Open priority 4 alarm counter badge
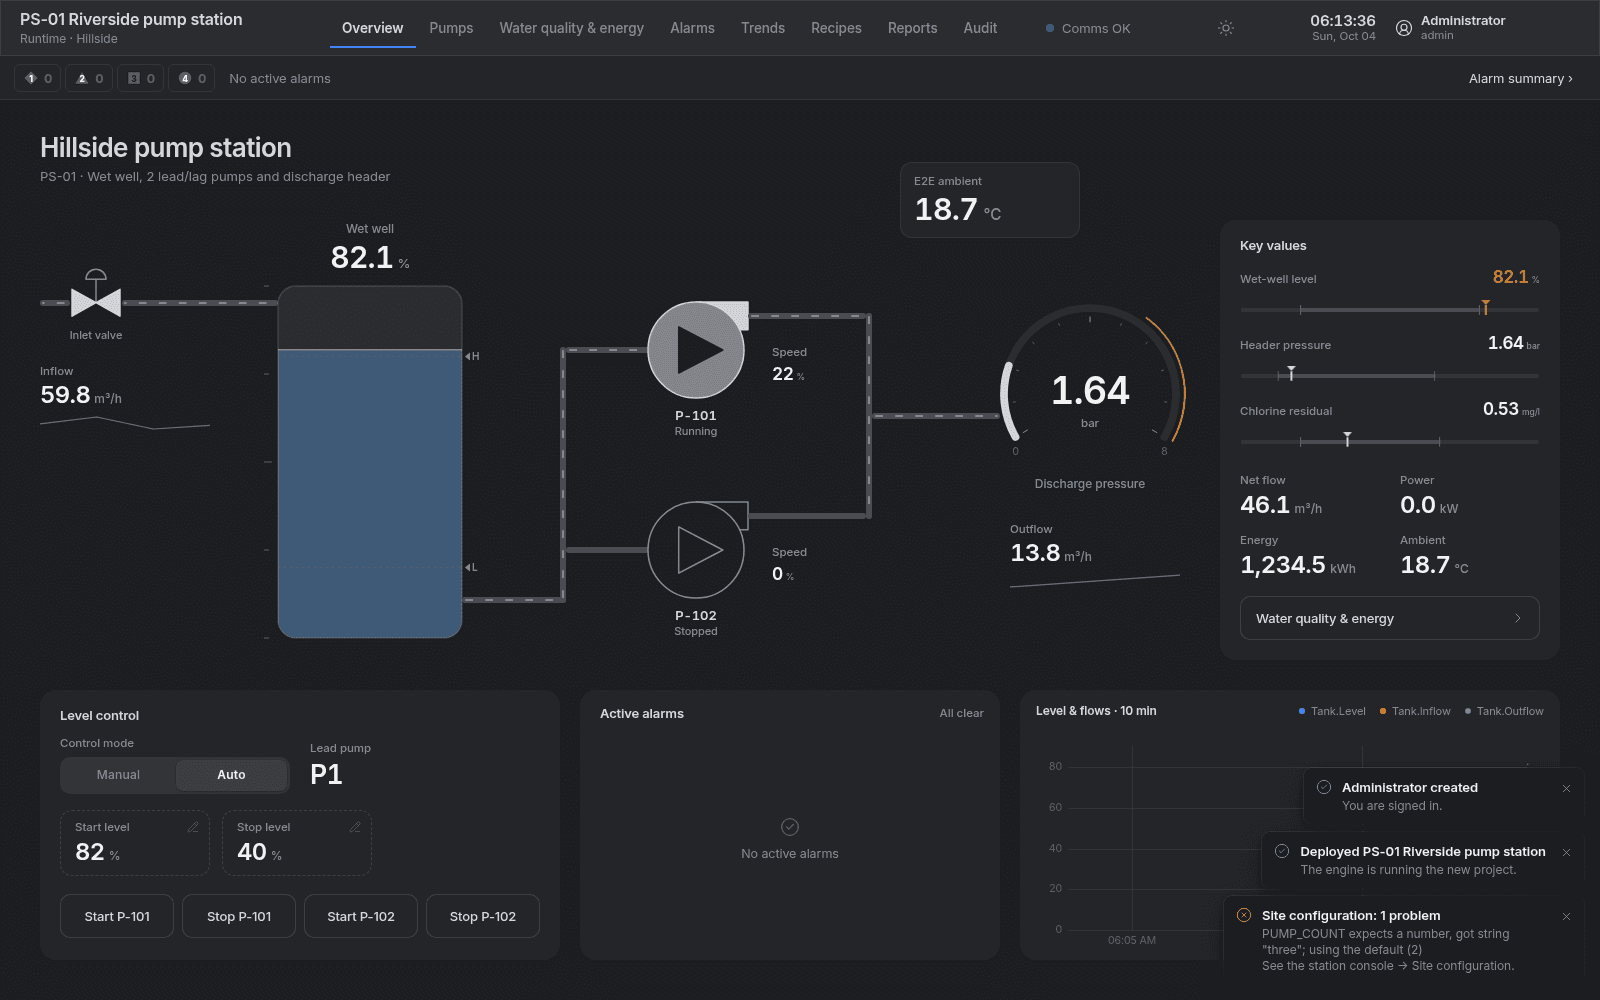1600x1000 pixels. (192, 78)
